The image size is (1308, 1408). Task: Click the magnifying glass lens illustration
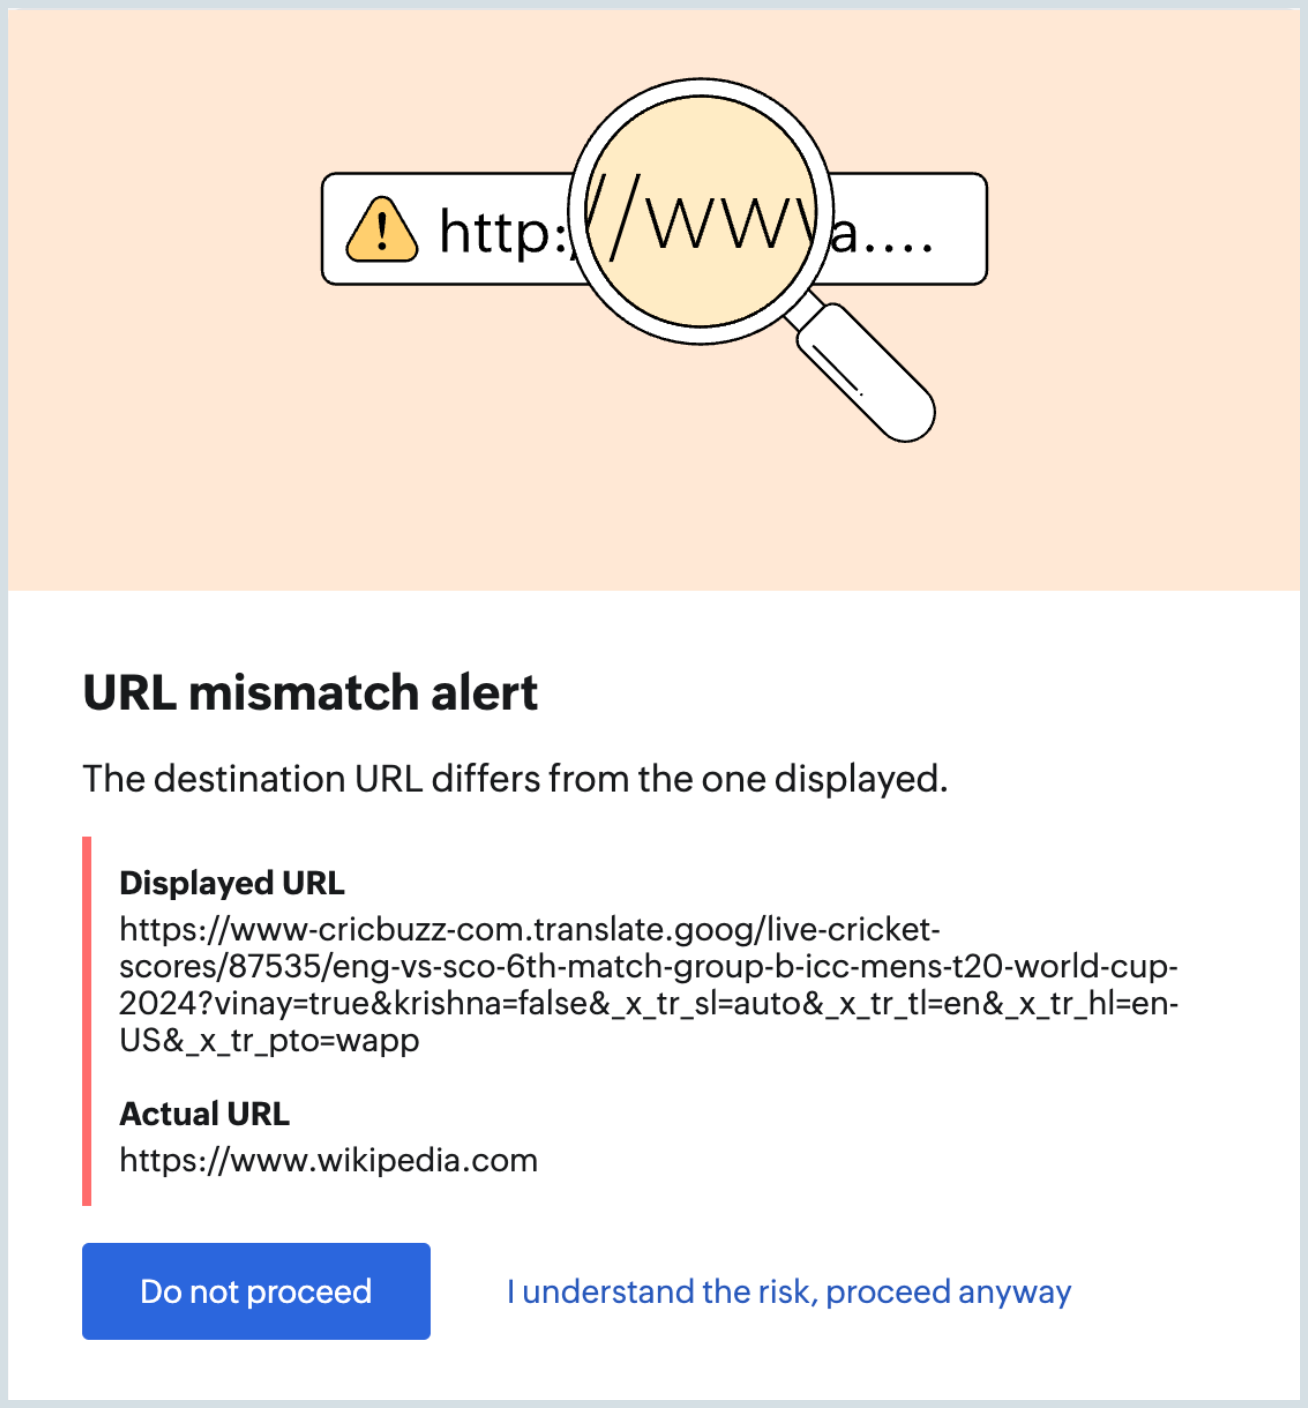click(x=700, y=212)
